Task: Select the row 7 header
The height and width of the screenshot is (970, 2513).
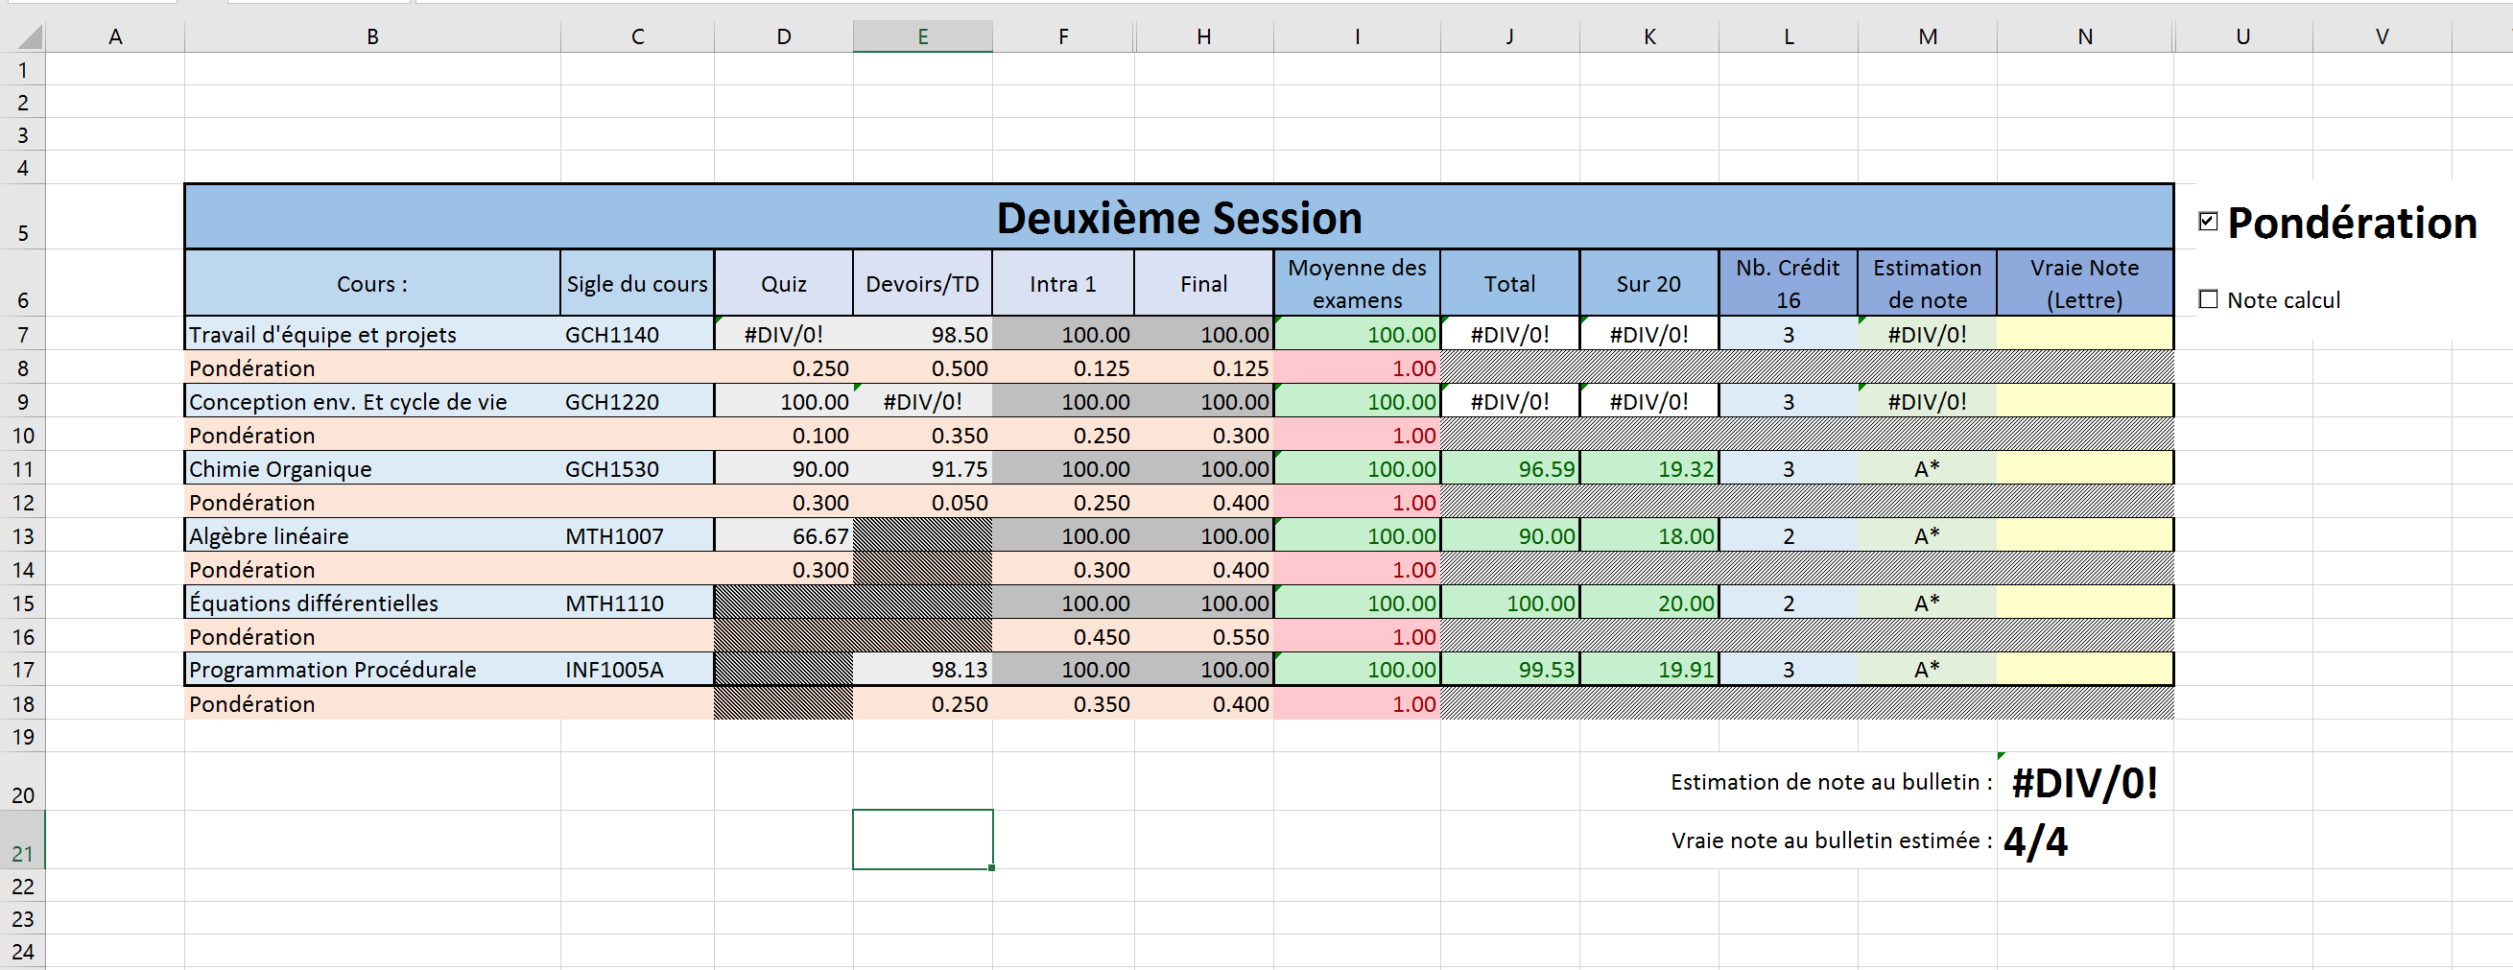Action: pos(24,334)
